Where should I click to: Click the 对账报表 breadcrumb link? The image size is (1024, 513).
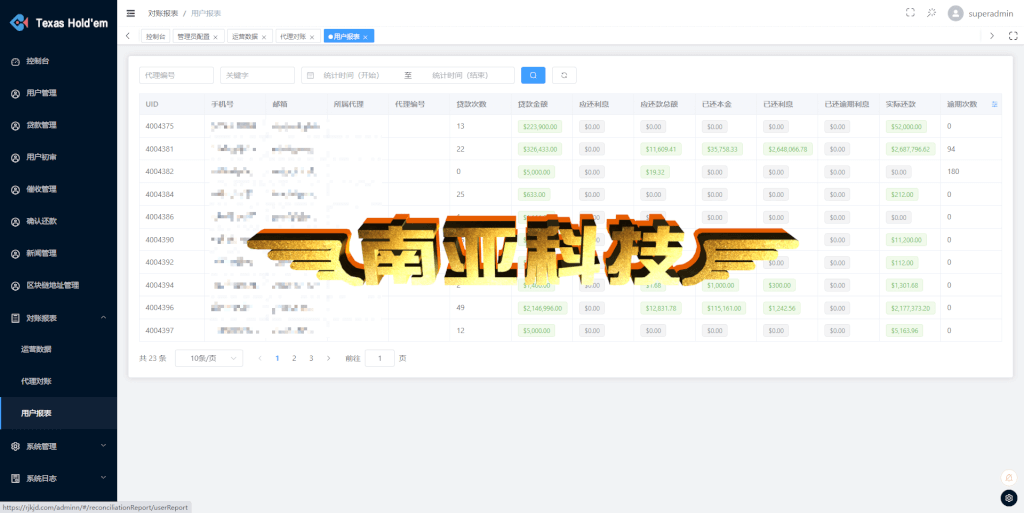163,13
